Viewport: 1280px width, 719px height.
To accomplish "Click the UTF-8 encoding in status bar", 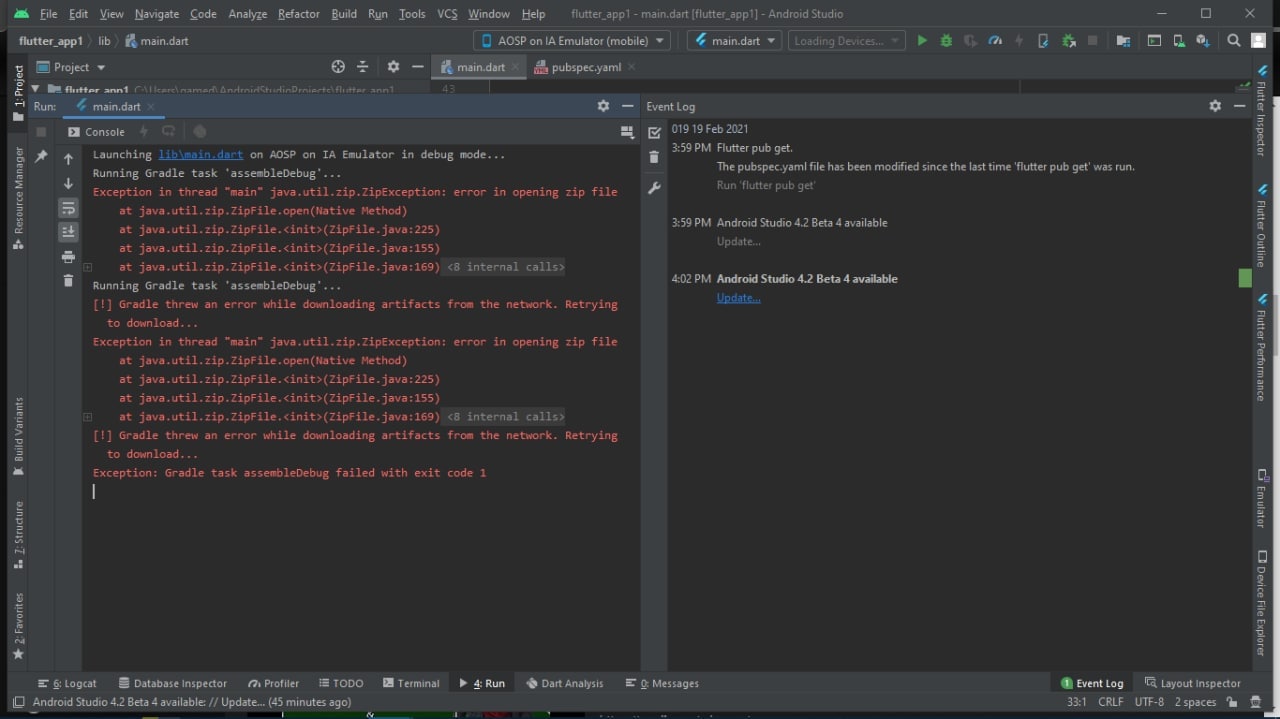I will (1149, 702).
